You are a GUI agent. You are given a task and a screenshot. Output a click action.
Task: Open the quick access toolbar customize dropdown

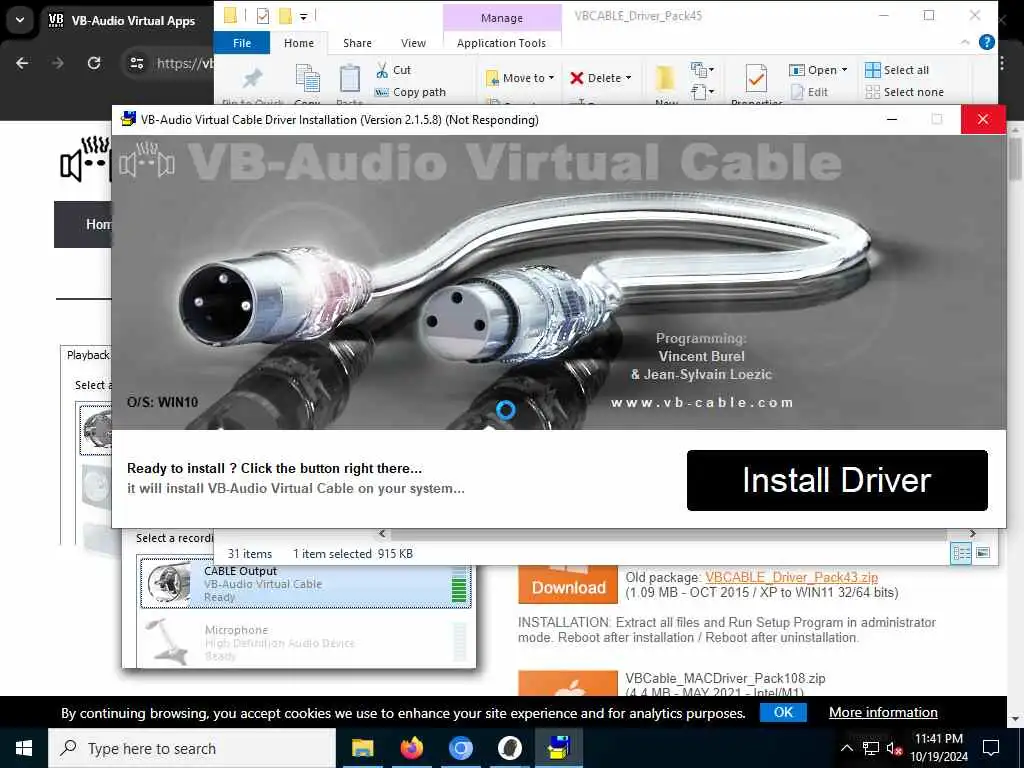[x=304, y=16]
